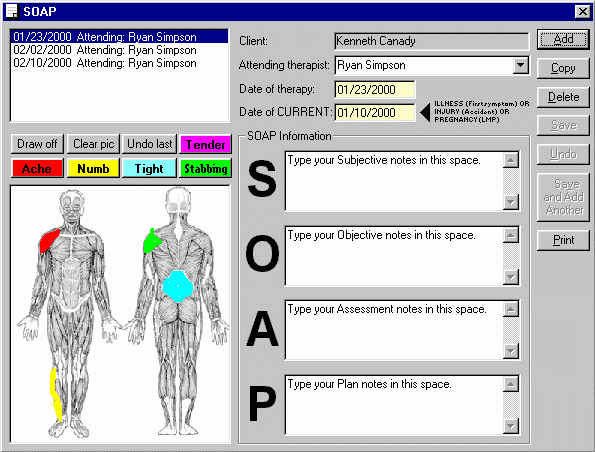Screen dimensions: 595x452
Task: Select the 01/23/2000 session entry
Action: click(x=119, y=37)
